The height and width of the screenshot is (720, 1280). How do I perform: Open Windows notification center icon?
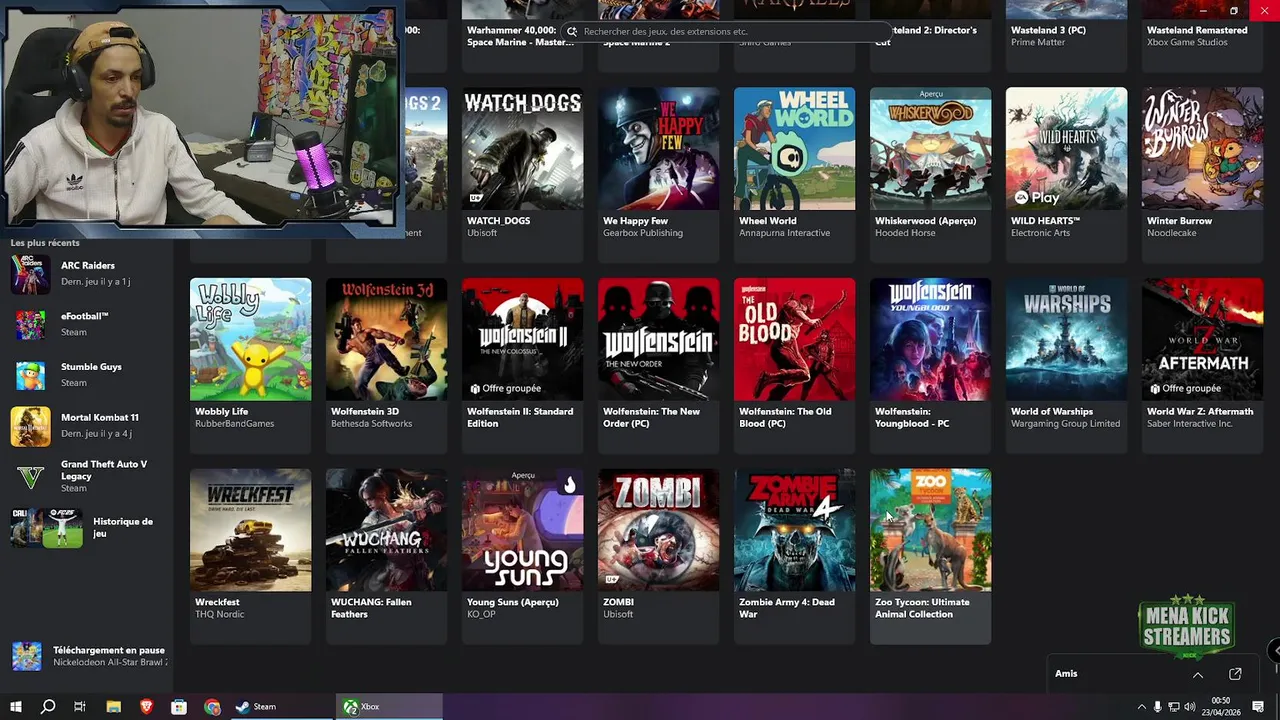(x=1259, y=707)
